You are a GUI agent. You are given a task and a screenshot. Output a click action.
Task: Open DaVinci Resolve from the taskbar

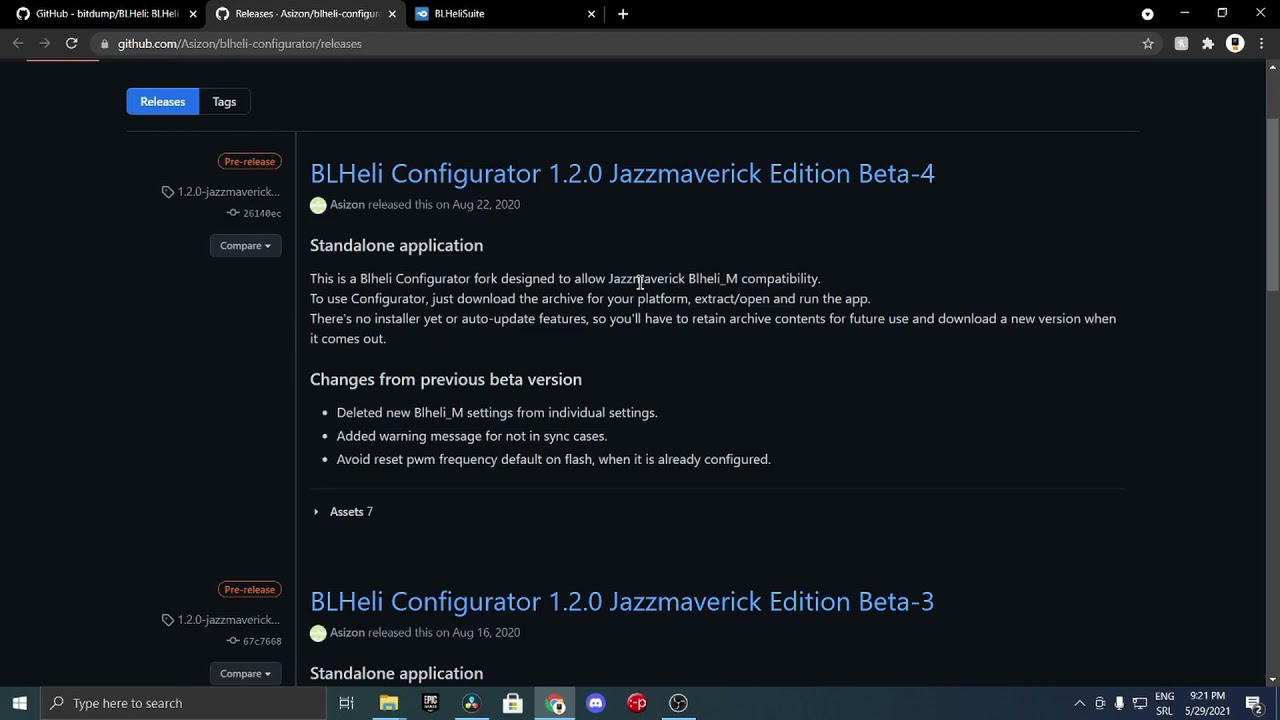[x=471, y=703]
